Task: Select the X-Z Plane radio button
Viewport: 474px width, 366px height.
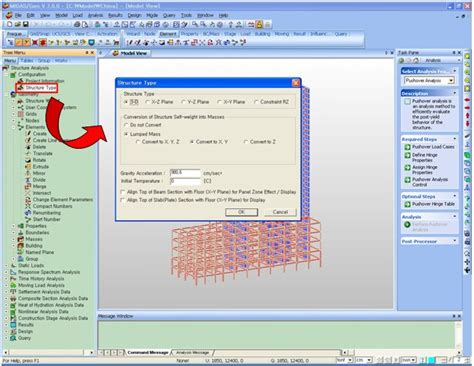Action: tap(147, 102)
